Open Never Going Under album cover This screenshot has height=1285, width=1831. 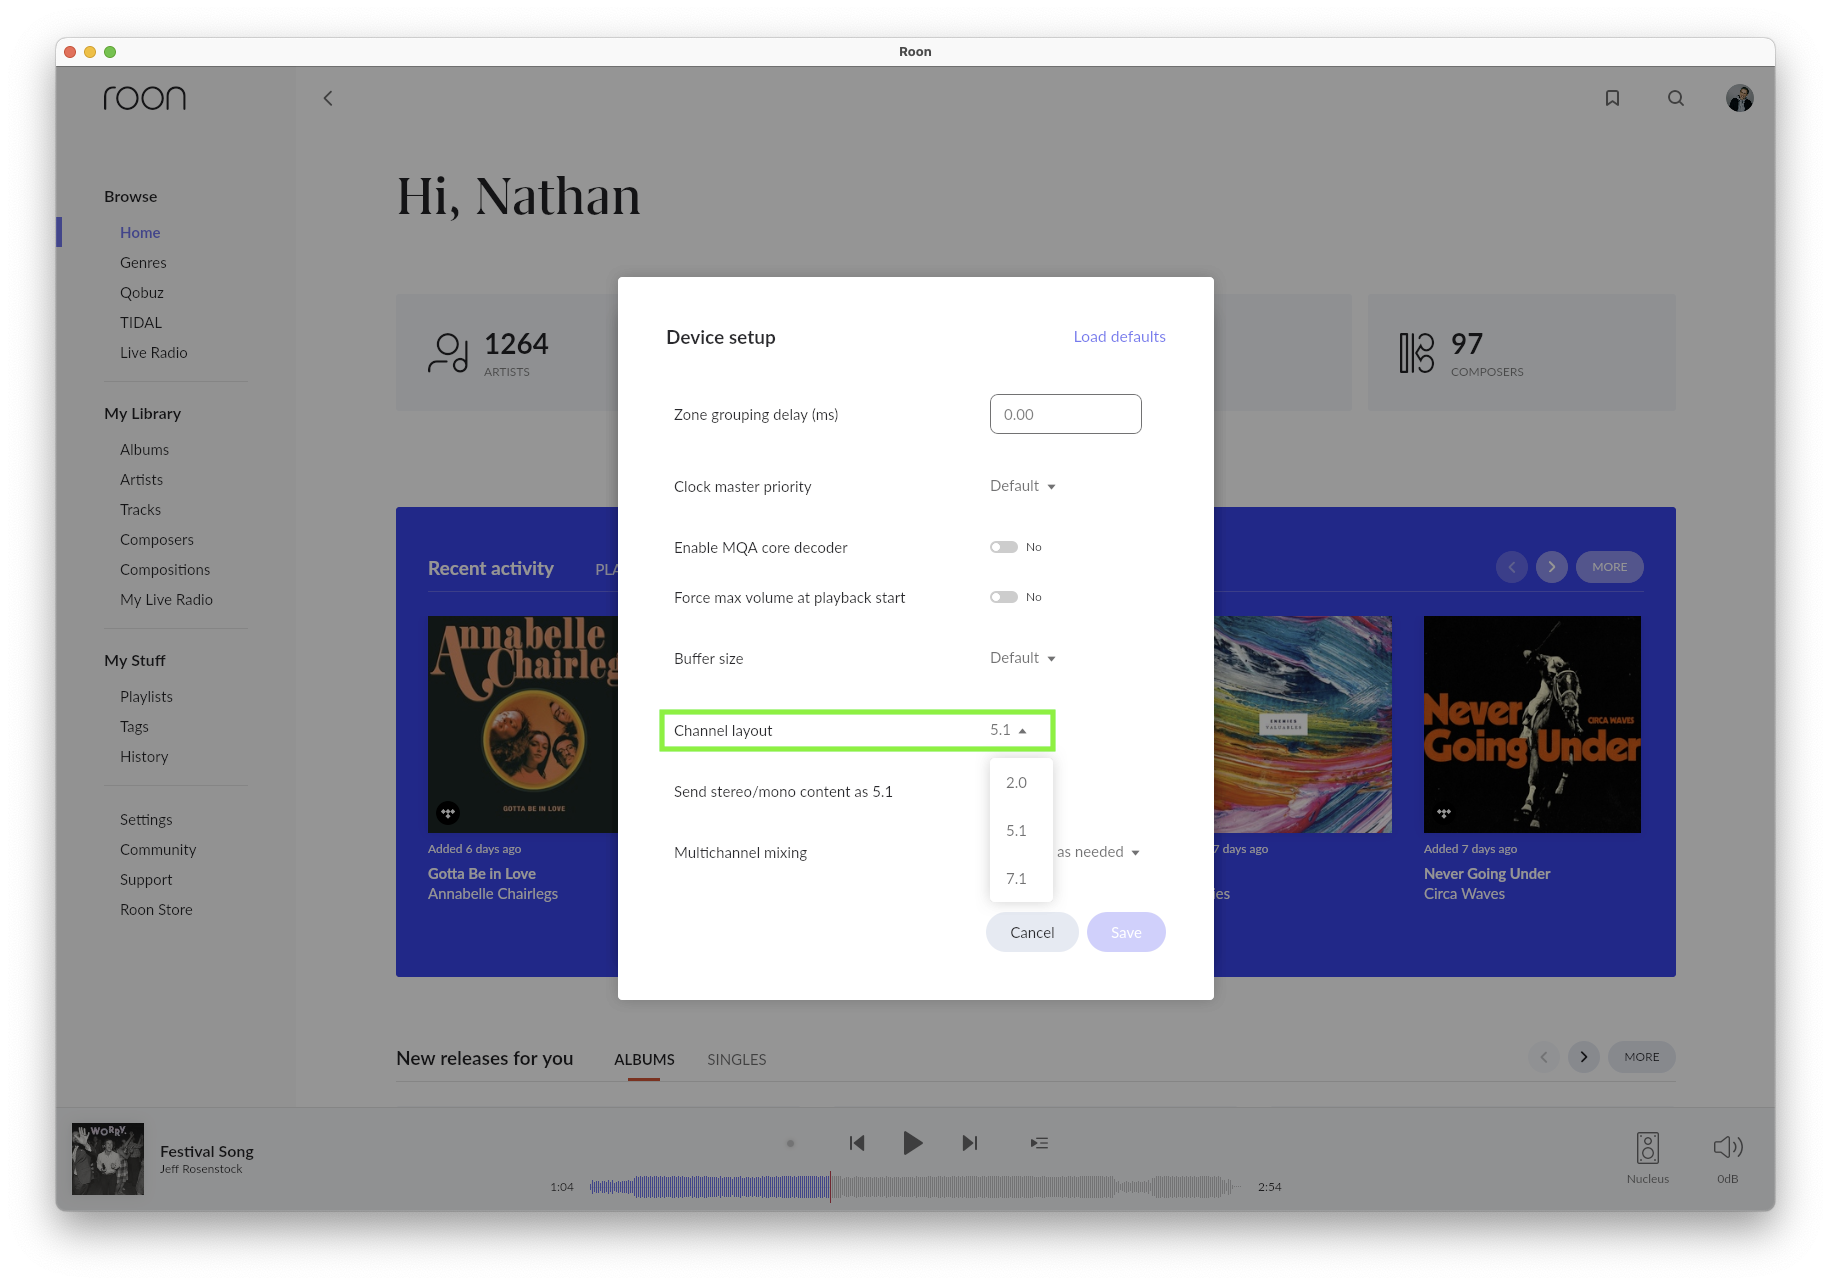(1532, 724)
